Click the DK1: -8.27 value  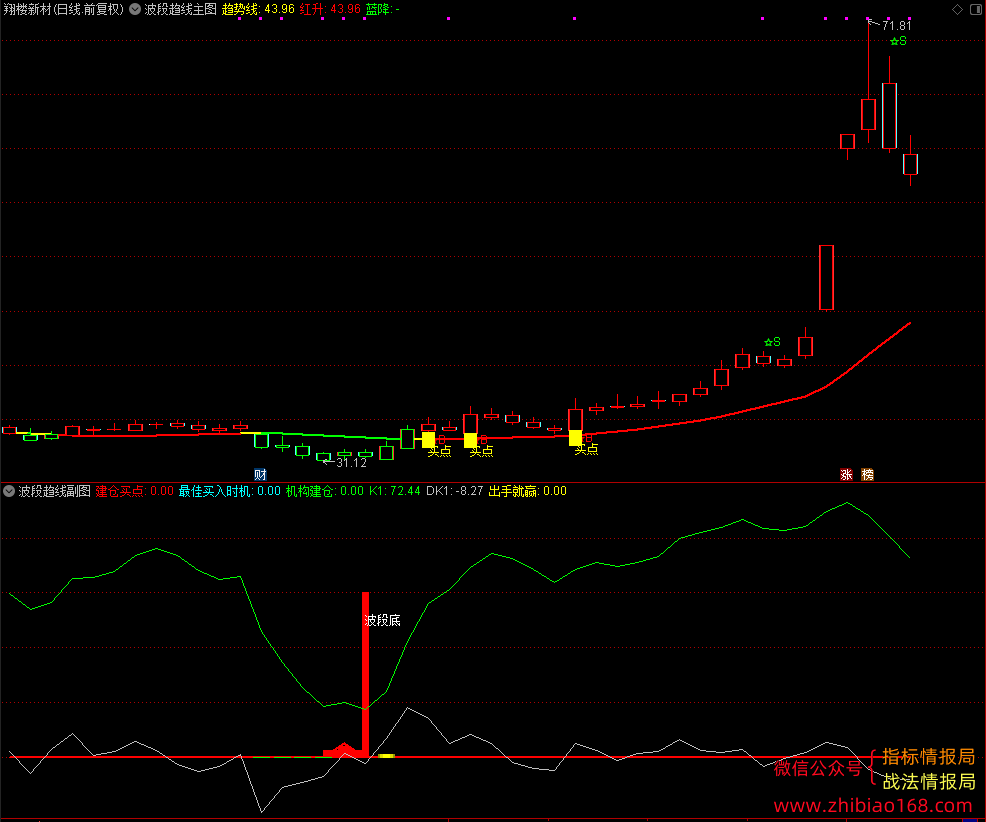point(455,491)
